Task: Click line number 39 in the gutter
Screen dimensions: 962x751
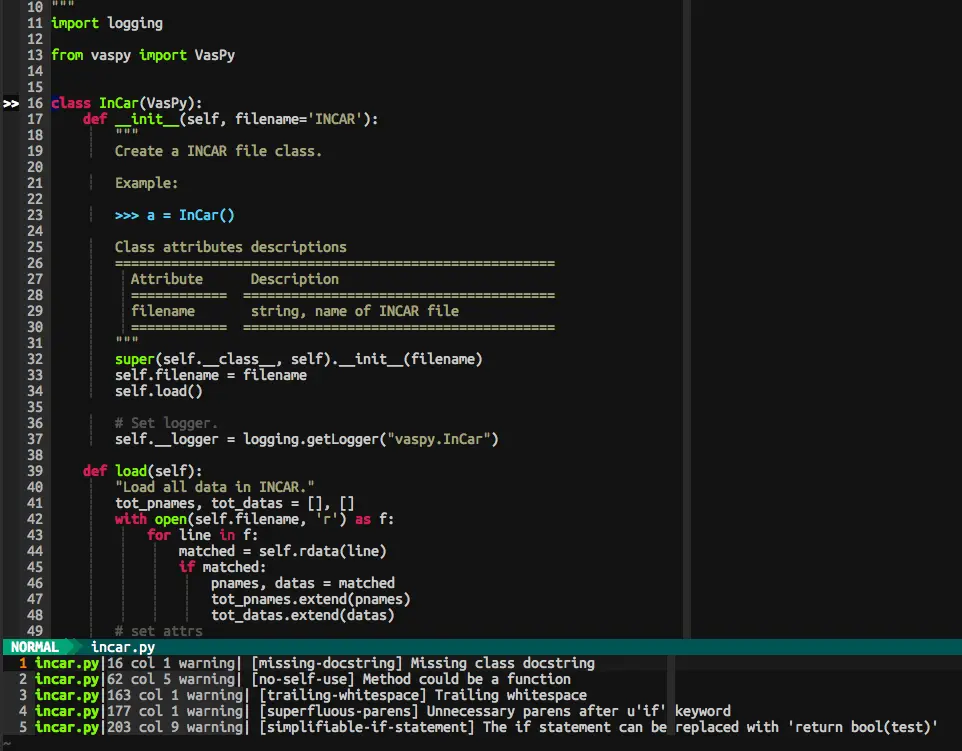Action: pyautogui.click(x=35, y=471)
